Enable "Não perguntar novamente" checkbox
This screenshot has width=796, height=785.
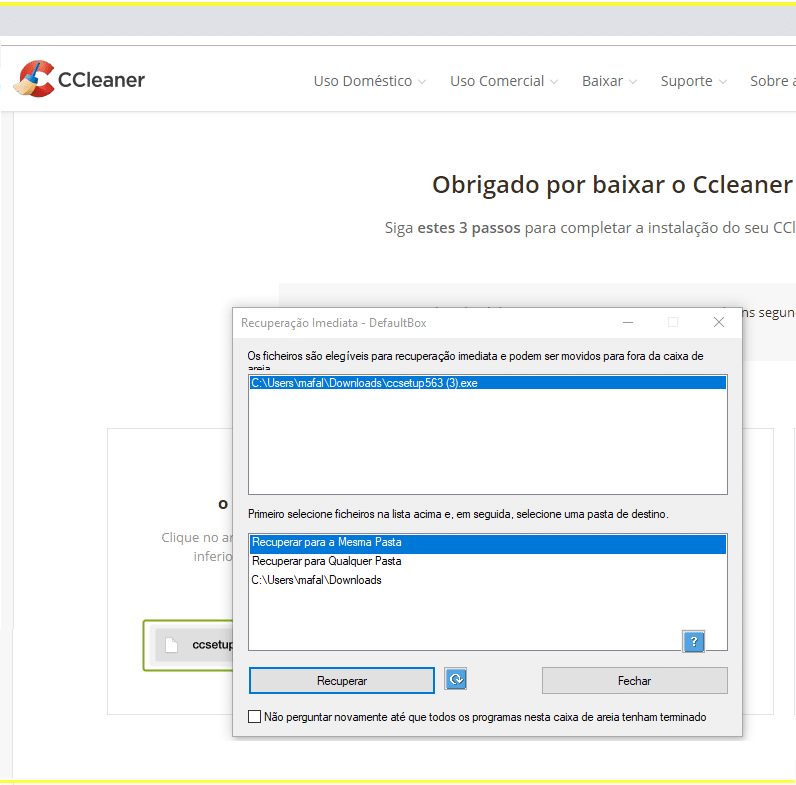click(254, 716)
